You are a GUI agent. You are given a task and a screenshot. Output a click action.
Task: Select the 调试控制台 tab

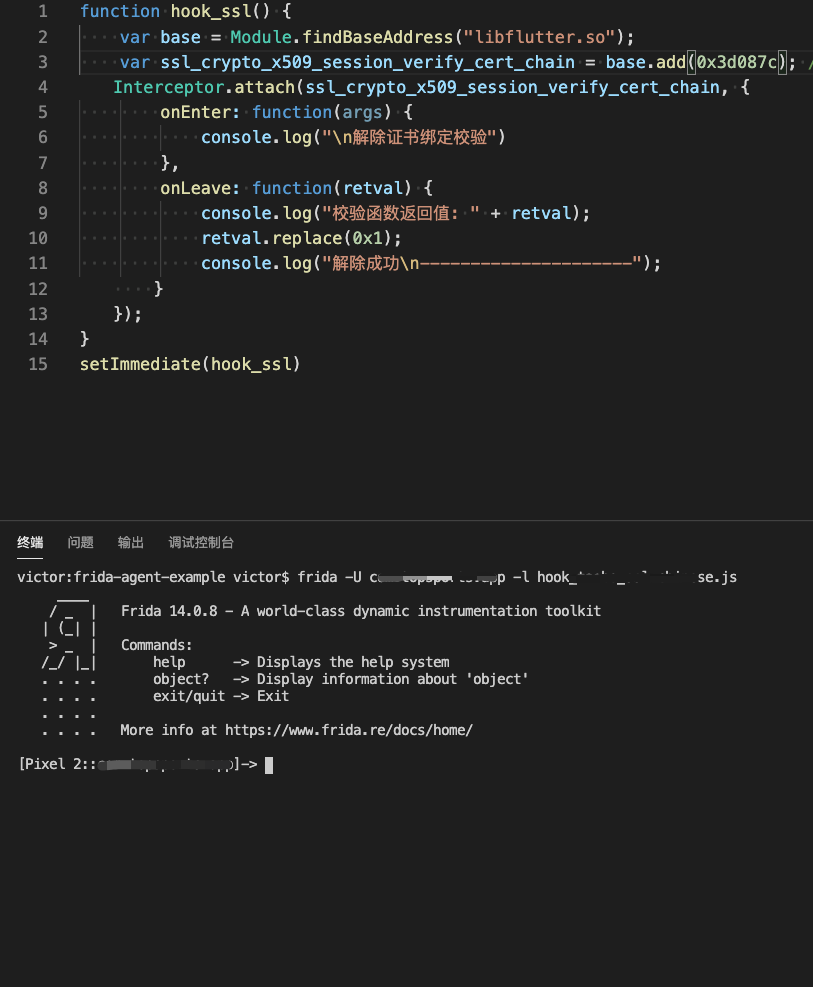tap(200, 542)
